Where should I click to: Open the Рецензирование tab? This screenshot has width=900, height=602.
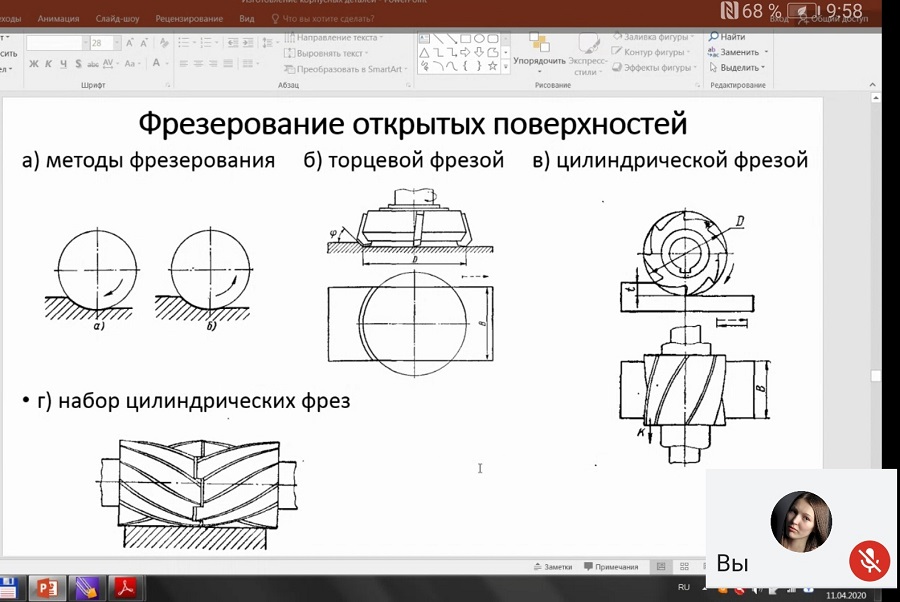(189, 18)
